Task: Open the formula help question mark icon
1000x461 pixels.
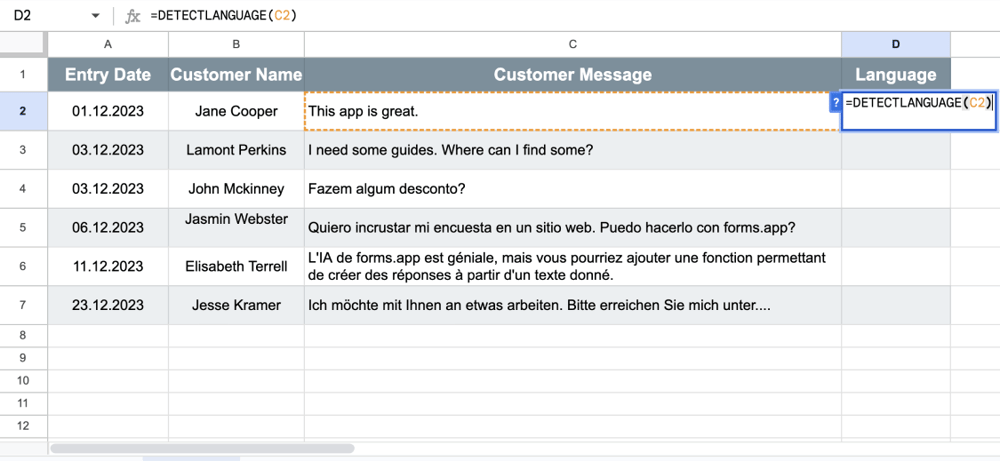Action: click(836, 103)
